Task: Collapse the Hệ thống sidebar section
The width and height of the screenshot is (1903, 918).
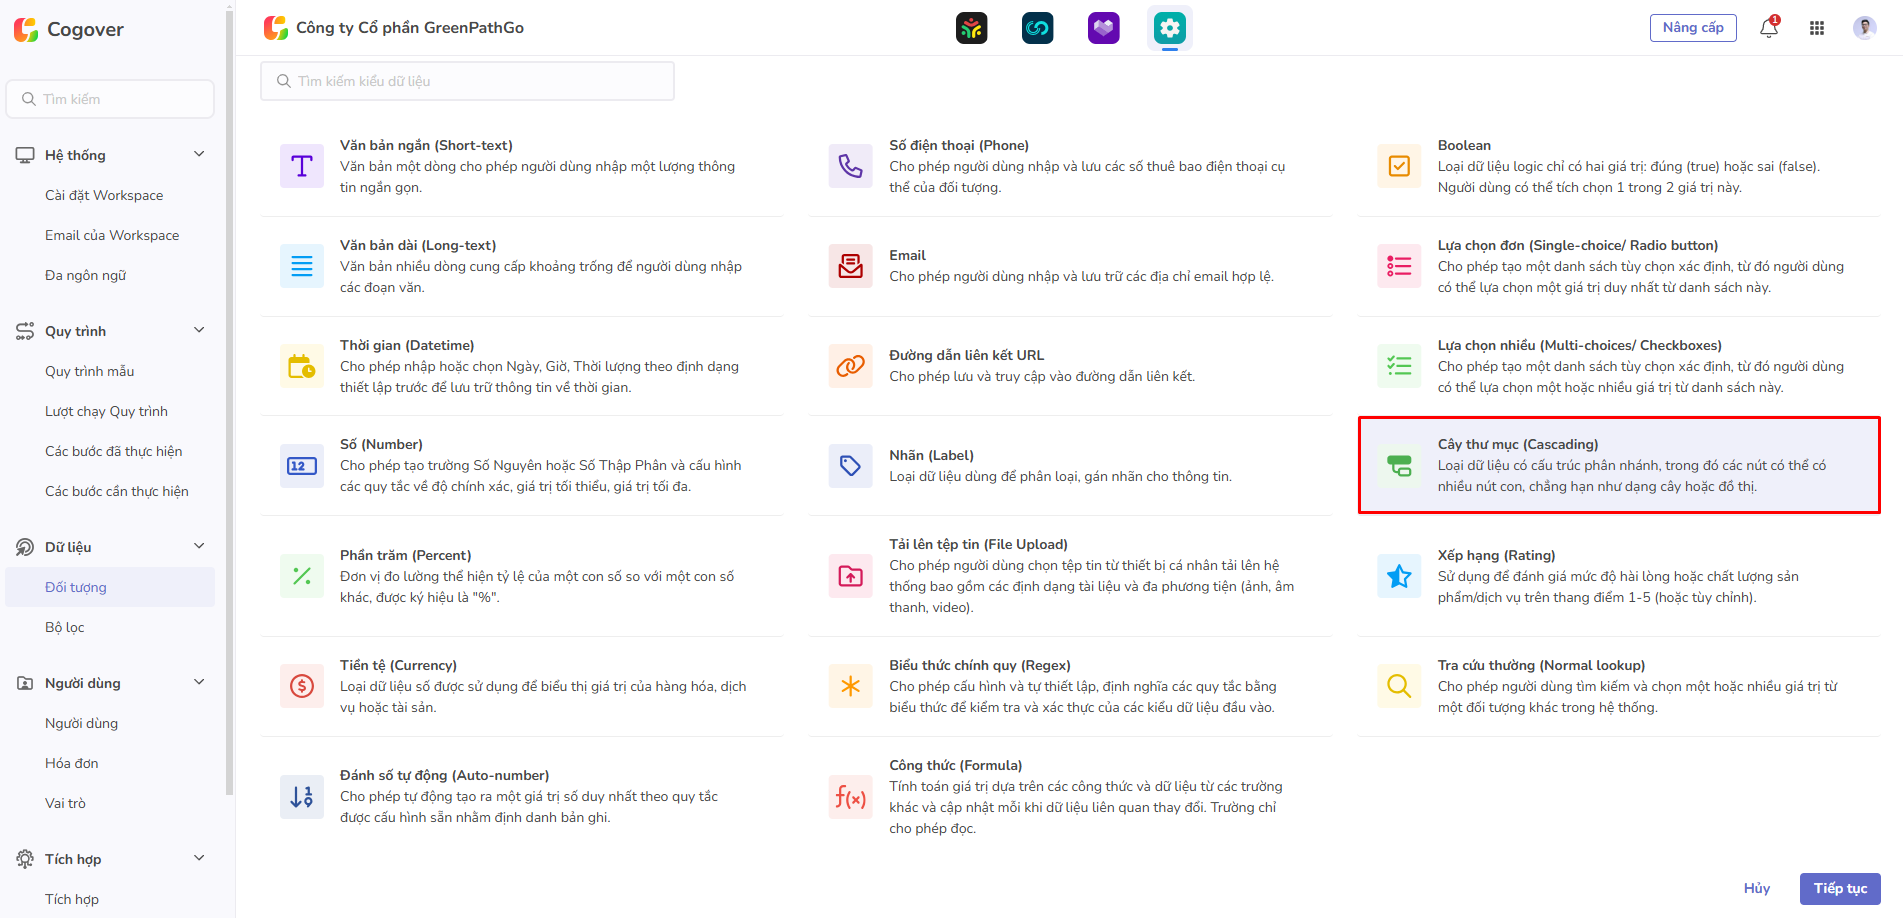Action: pos(199,154)
